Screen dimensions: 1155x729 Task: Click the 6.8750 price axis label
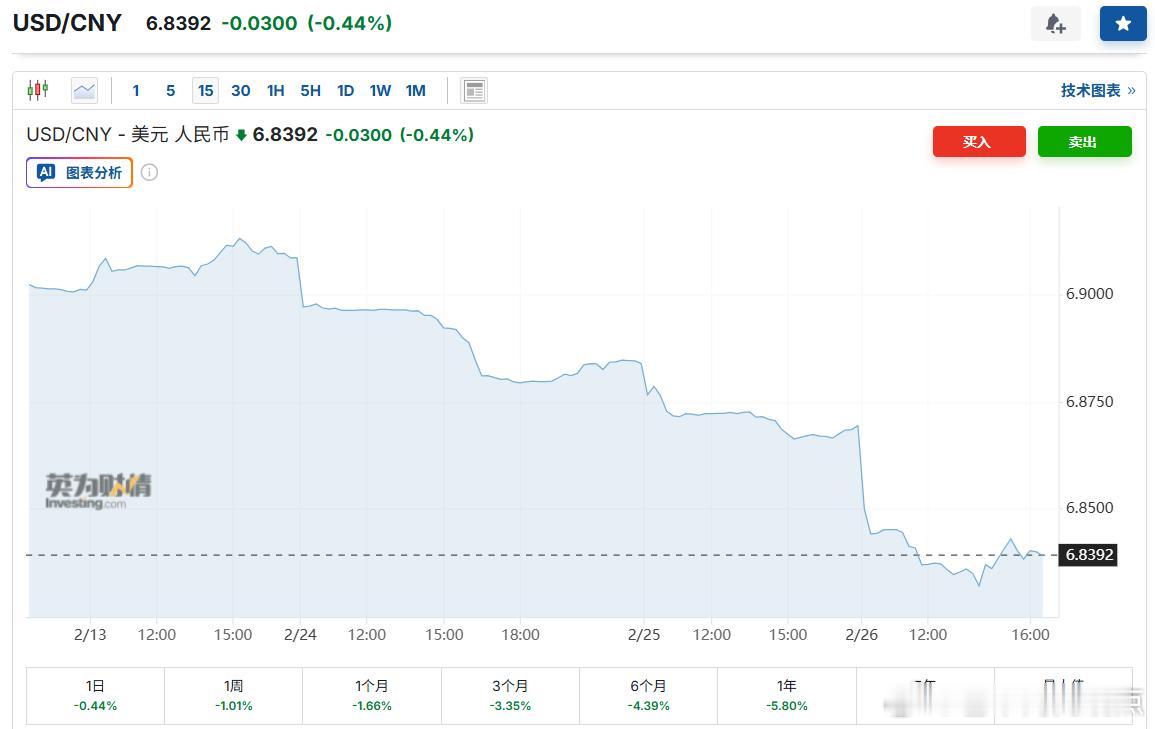(1089, 402)
